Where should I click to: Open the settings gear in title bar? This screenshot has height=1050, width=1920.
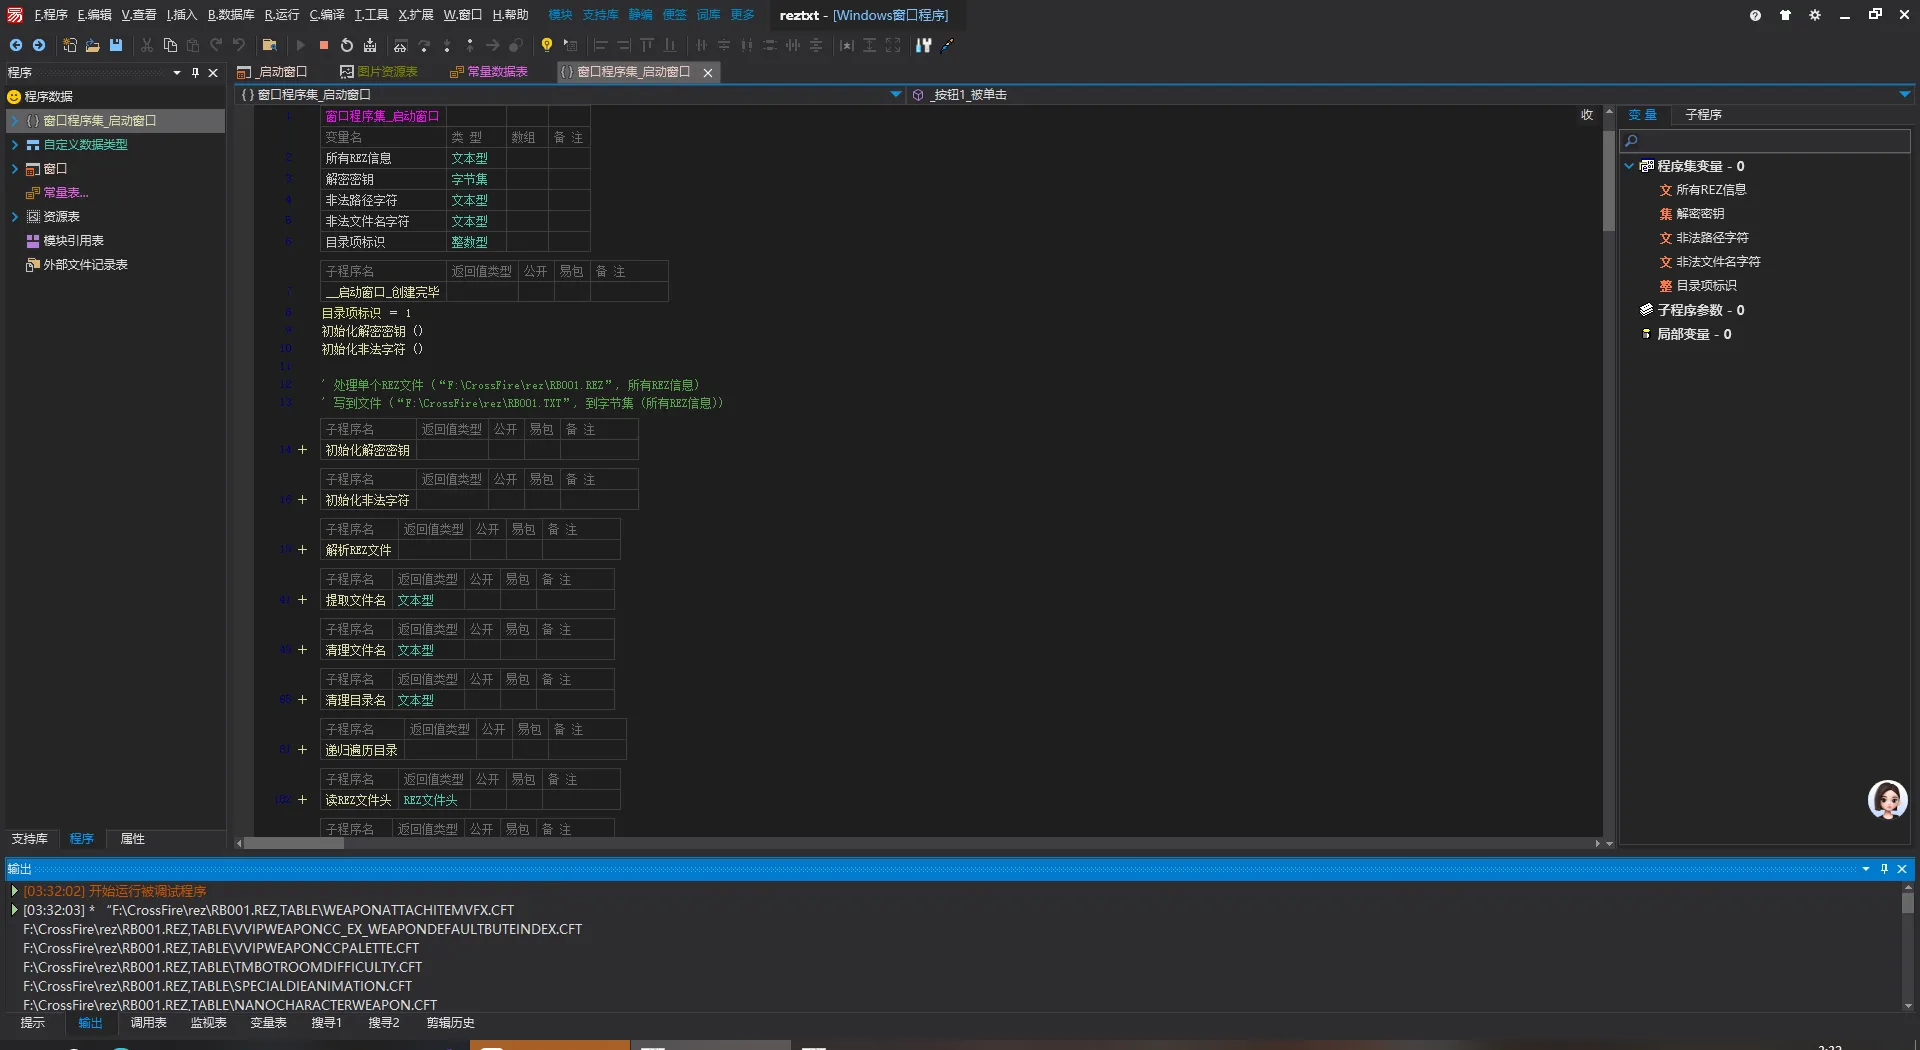1814,15
